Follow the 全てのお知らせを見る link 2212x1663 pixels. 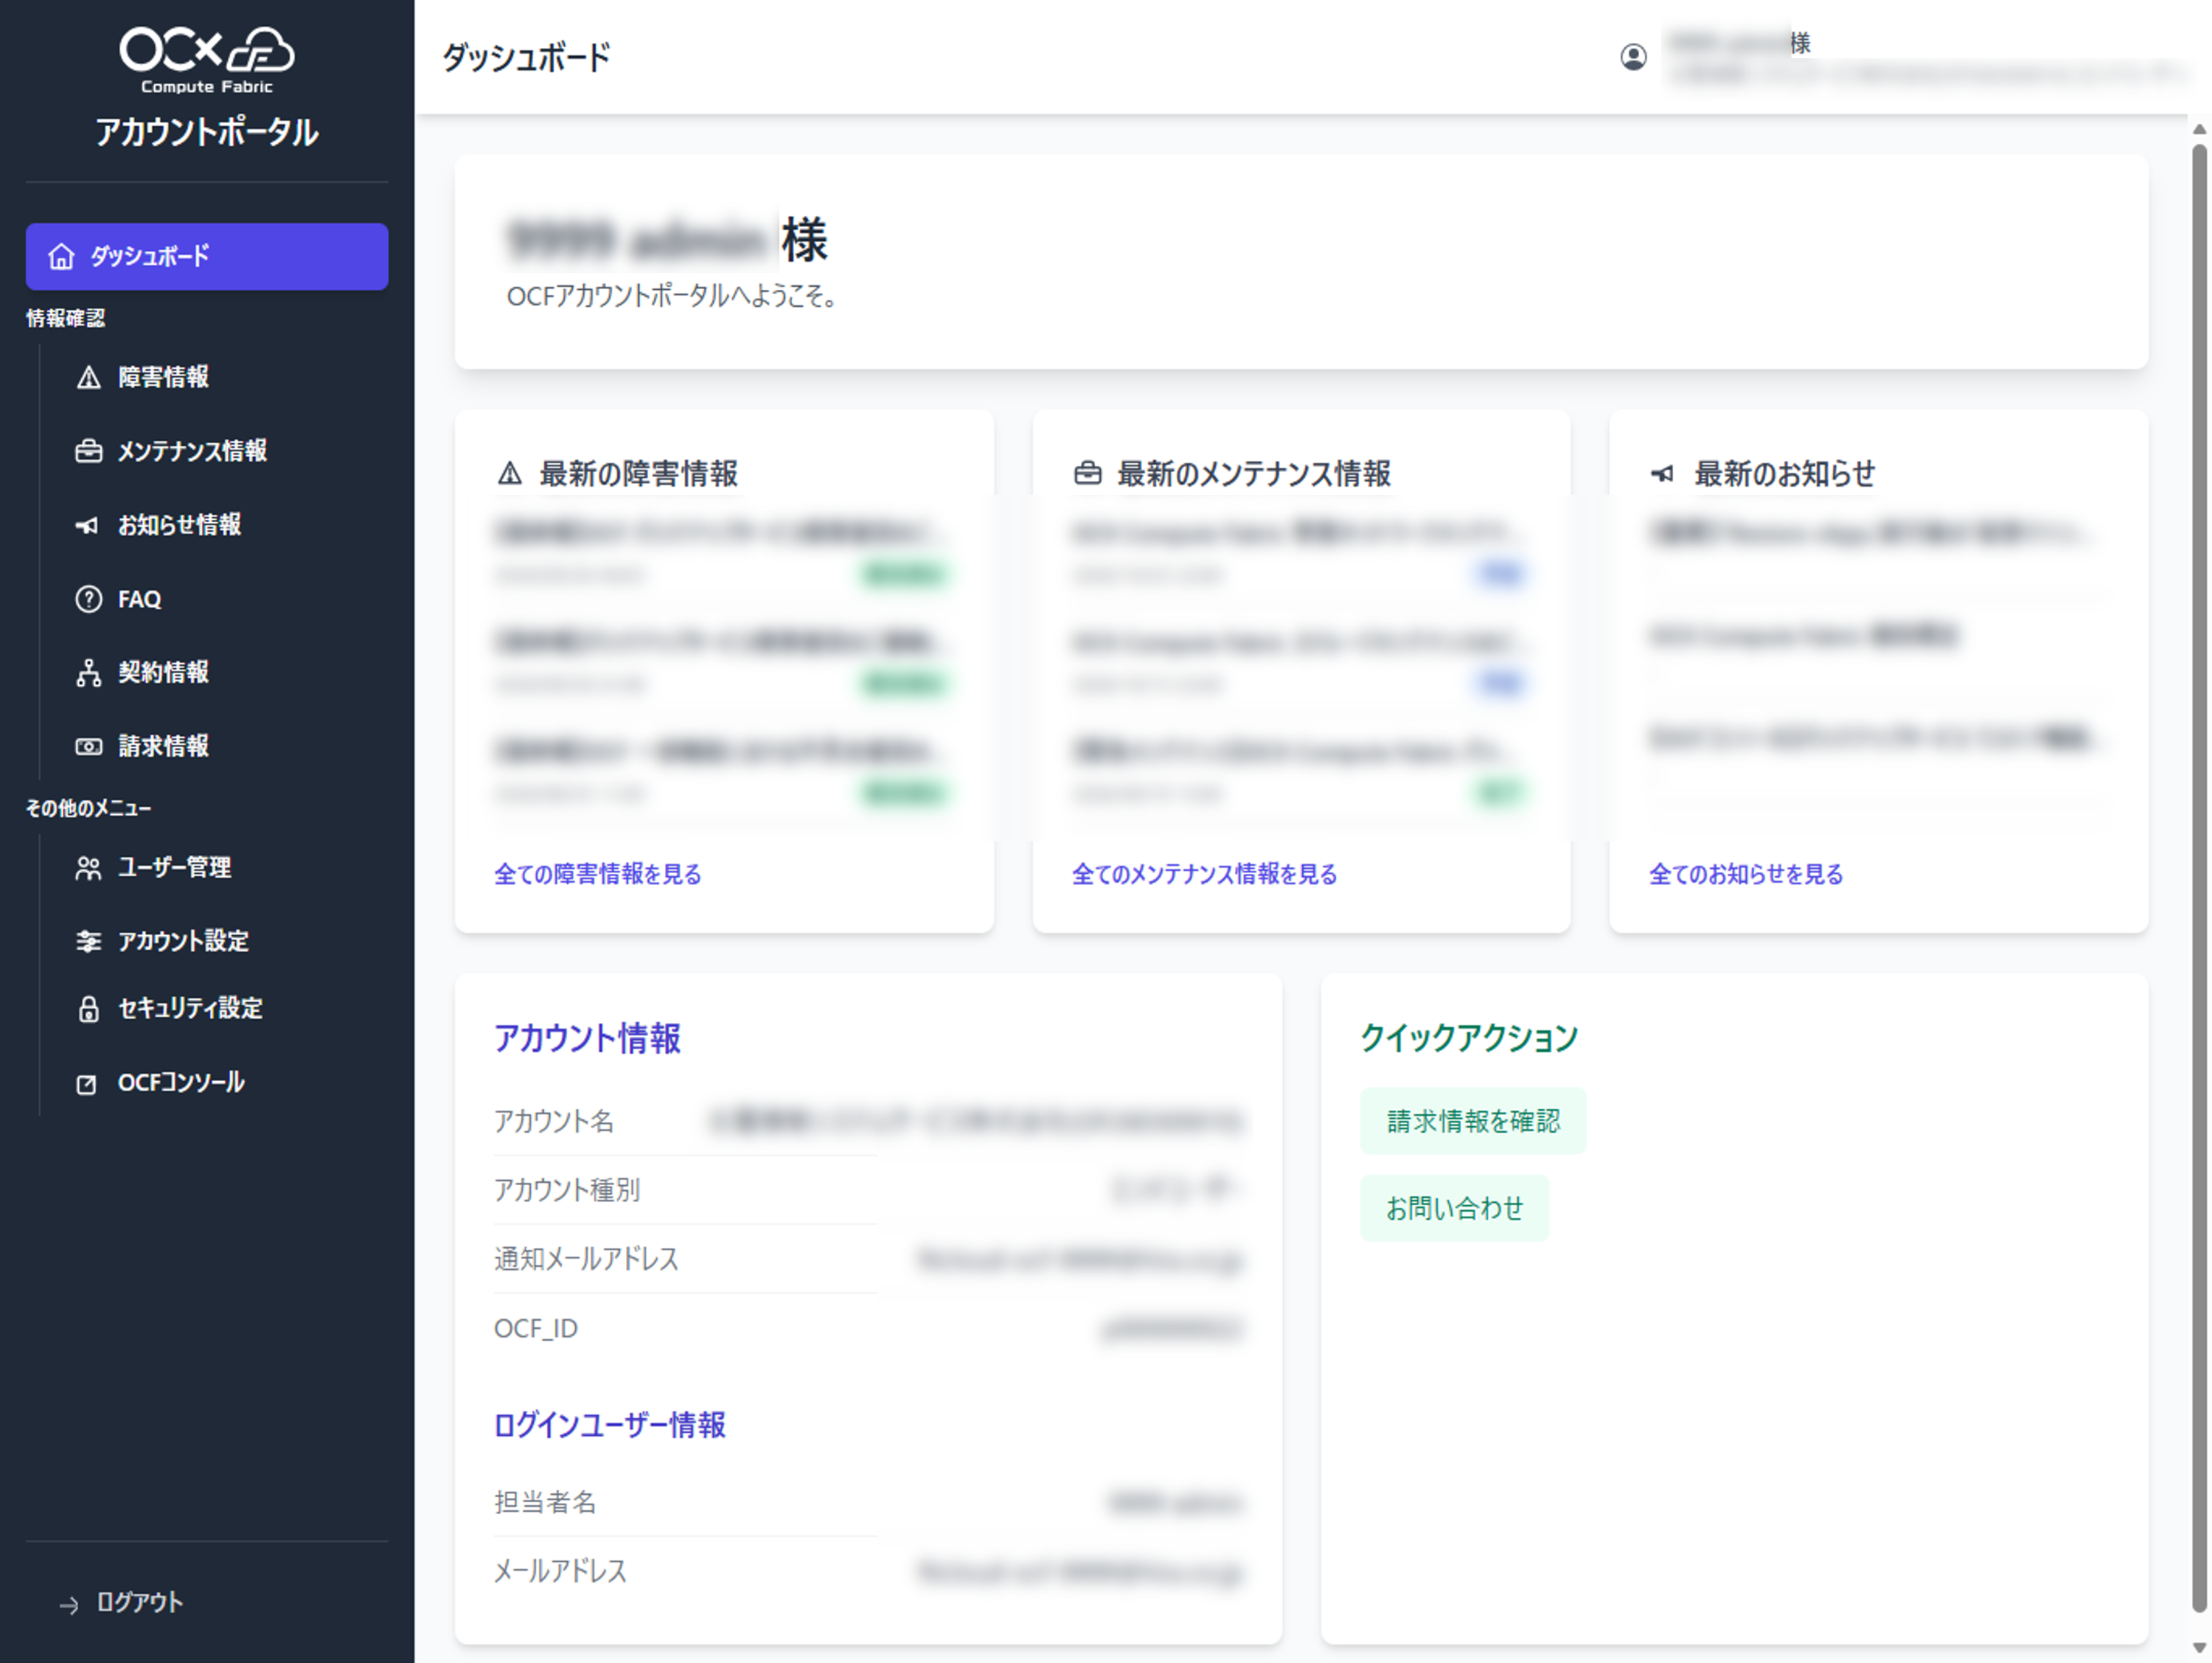(1746, 874)
